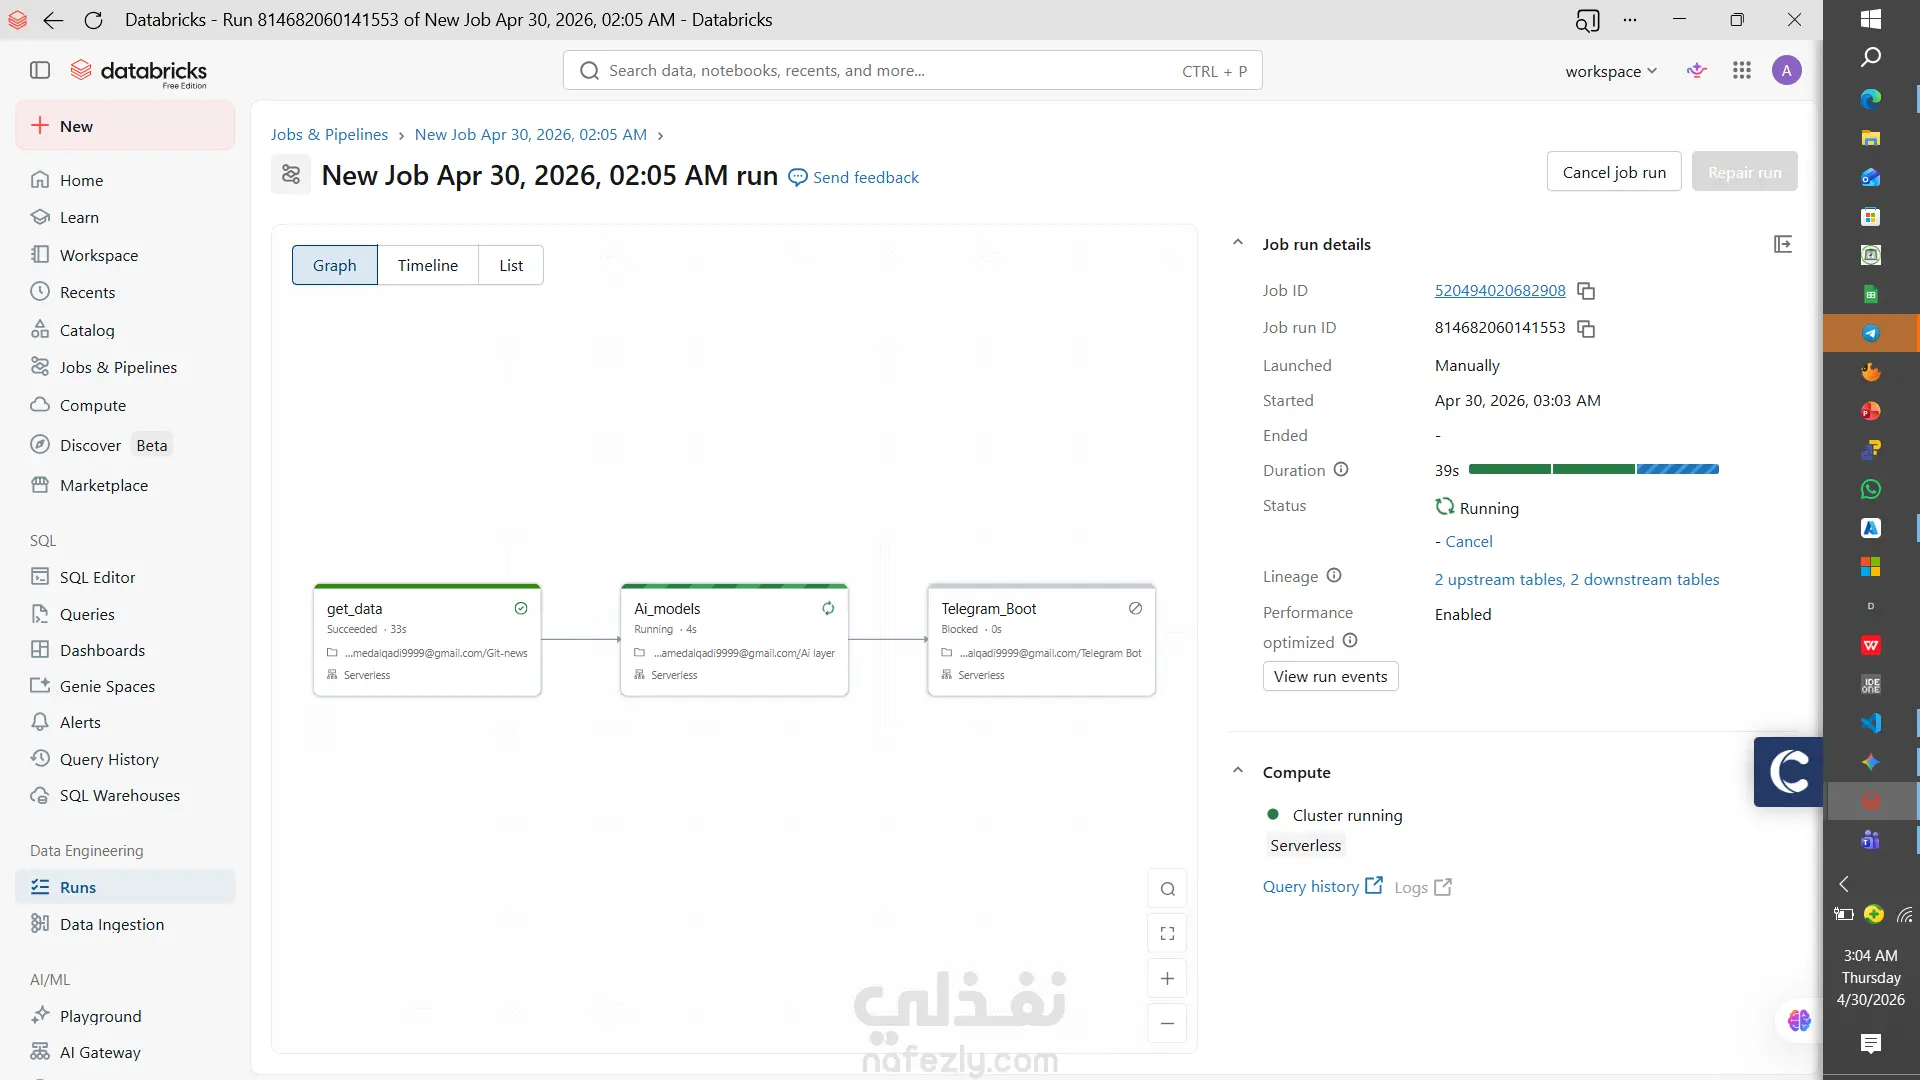This screenshot has height=1080, width=1920.
Task: Focus the search data and notebooks field
Action: [912, 70]
